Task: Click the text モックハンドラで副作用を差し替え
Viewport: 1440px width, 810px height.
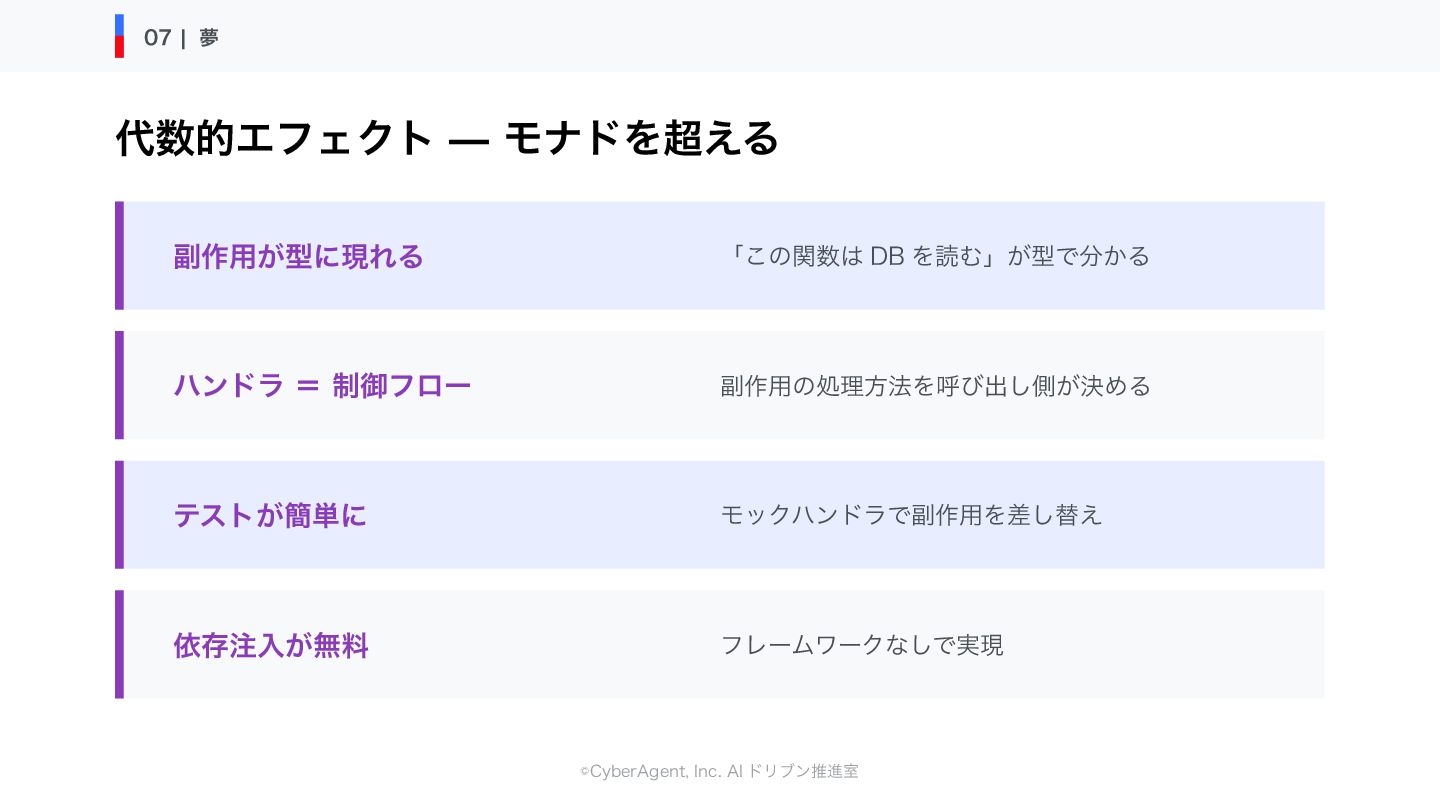Action: tap(911, 515)
